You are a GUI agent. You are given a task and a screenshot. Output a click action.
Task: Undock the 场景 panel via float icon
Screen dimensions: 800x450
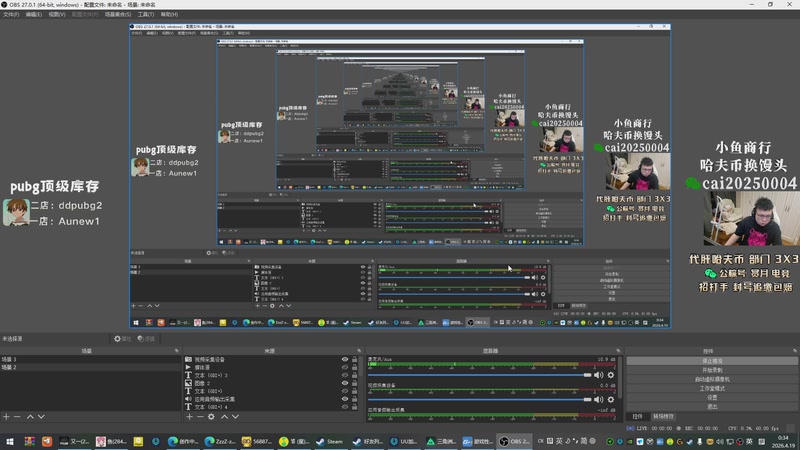tap(177, 351)
